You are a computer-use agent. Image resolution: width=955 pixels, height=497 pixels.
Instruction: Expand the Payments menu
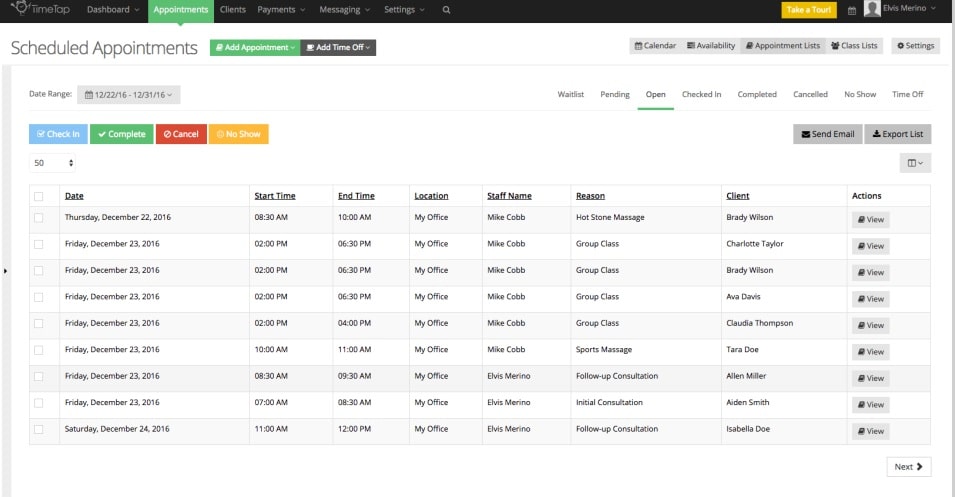pos(281,10)
